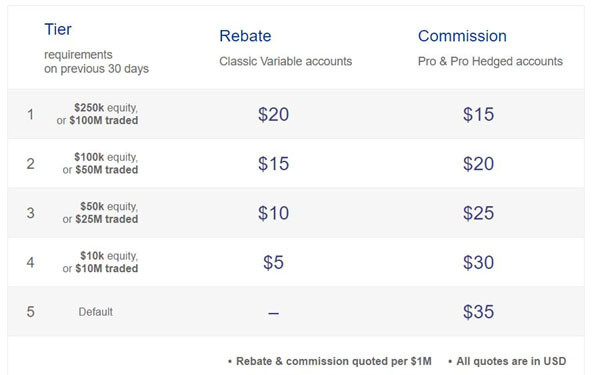Screen dimensions: 594x375
Task: Click the Tier column heading
Action: point(58,29)
